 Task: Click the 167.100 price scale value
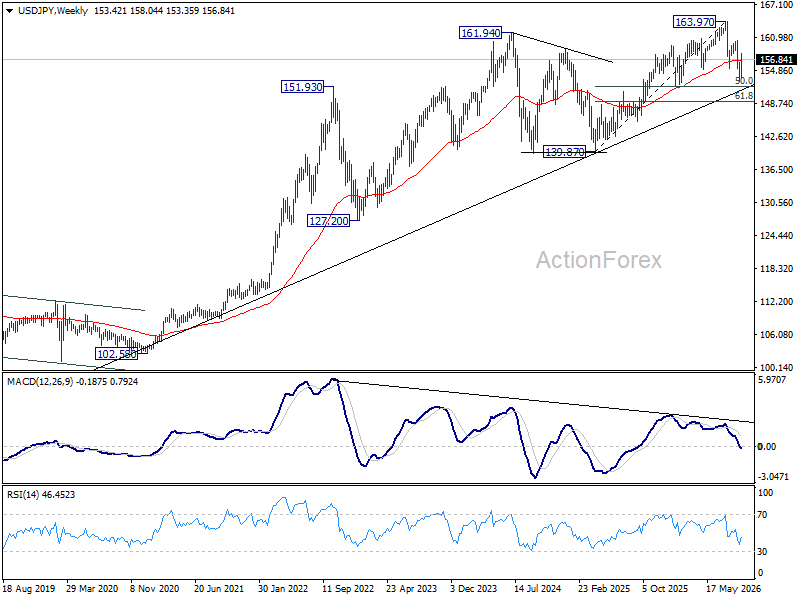pyautogui.click(x=776, y=5)
